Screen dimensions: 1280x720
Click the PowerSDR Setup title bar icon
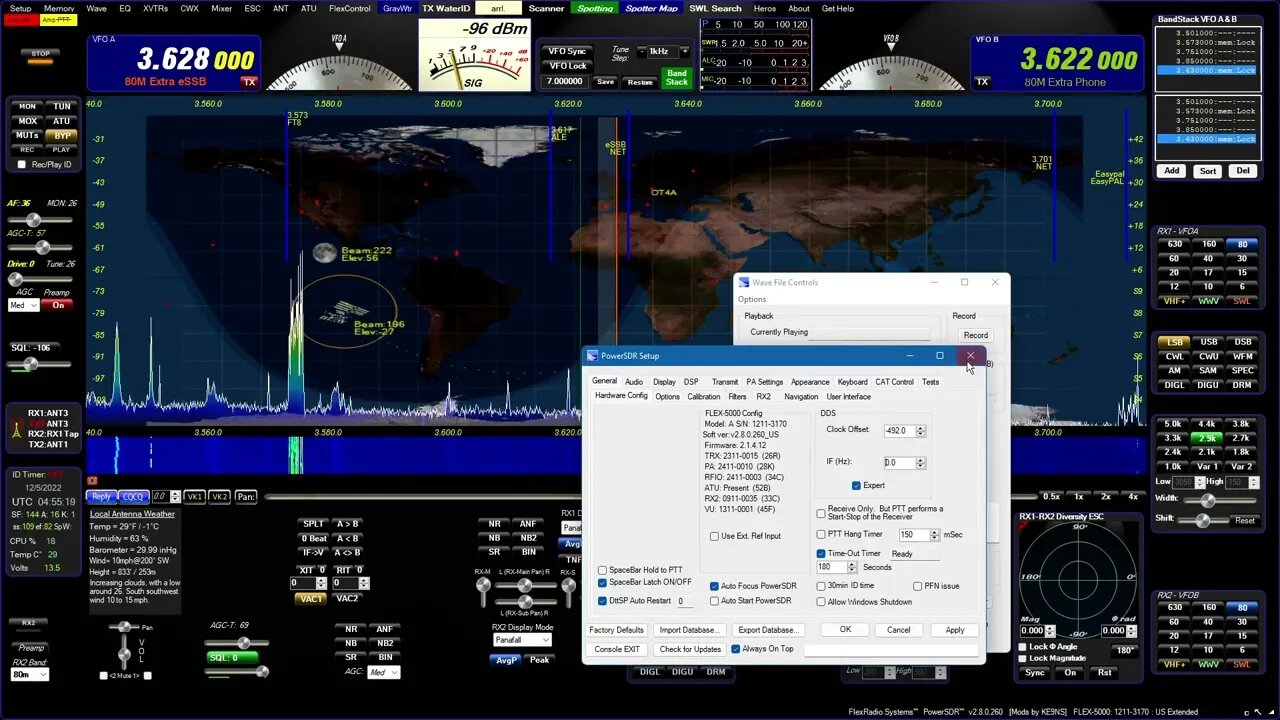592,356
